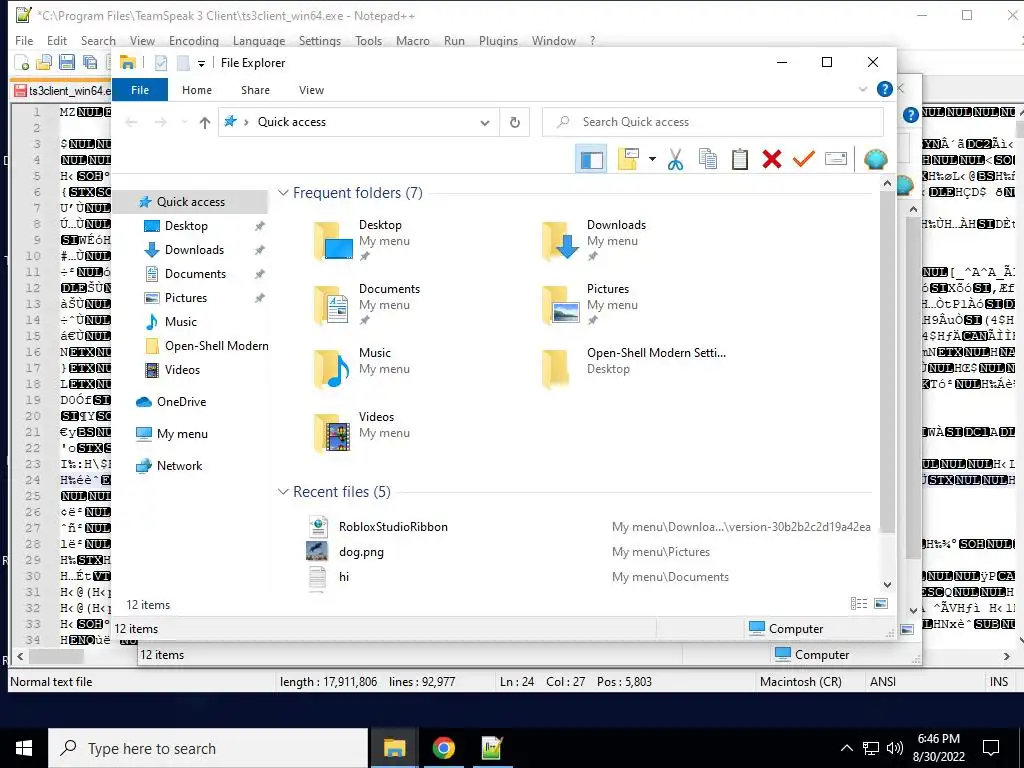Select Downloads in the navigation pane

click(x=194, y=250)
